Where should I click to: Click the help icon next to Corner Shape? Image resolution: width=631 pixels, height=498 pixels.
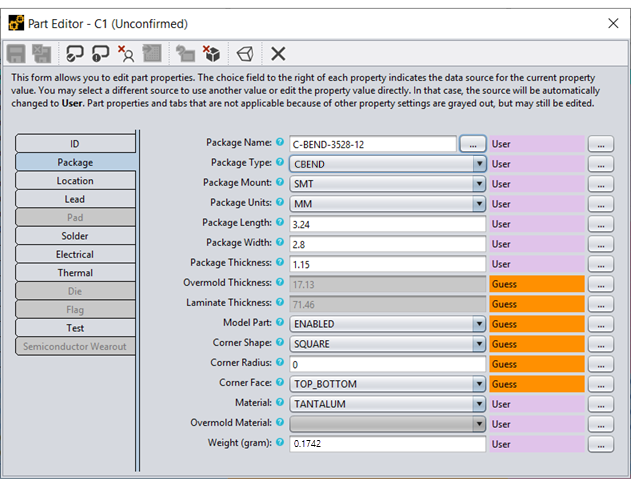click(280, 342)
